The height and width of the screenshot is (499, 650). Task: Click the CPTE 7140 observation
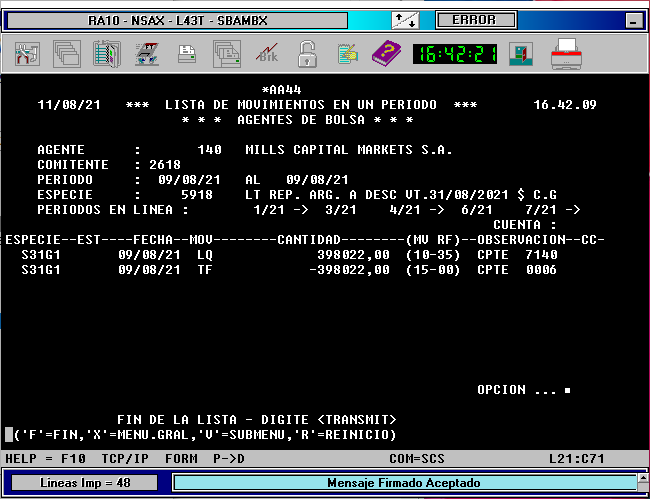tap(517, 254)
